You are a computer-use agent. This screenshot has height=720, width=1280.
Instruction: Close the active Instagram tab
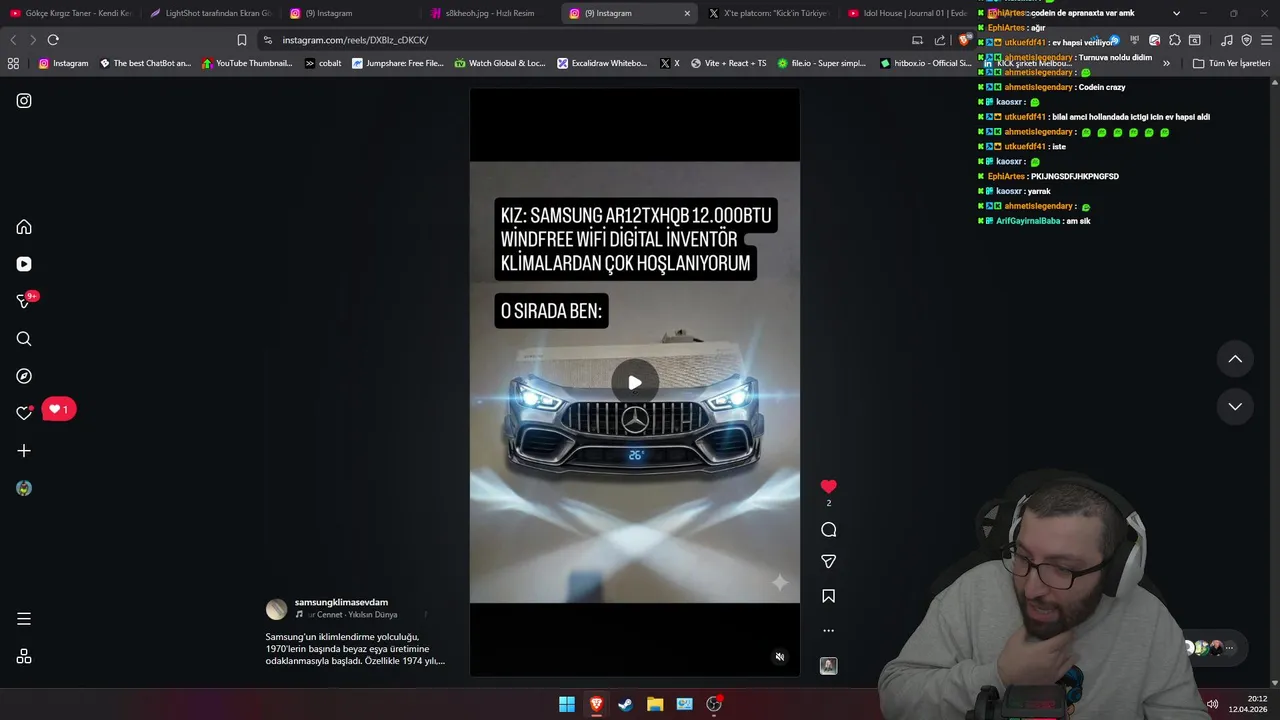click(687, 14)
